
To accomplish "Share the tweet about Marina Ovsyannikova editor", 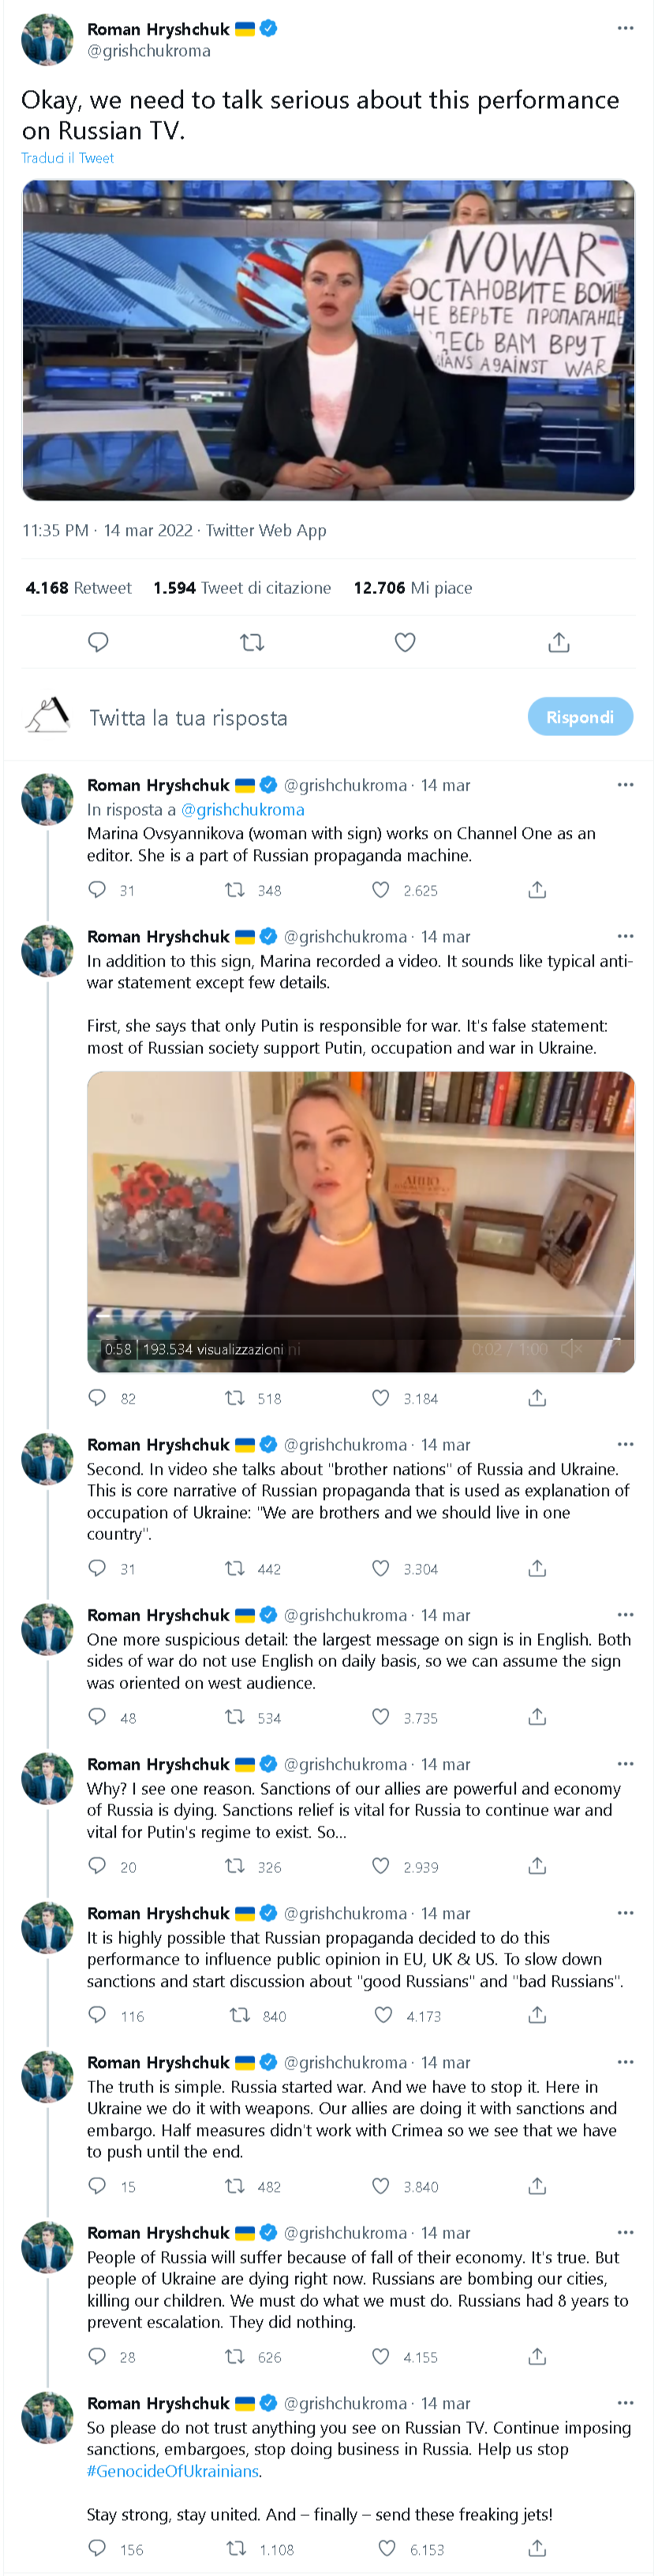I will (537, 890).
